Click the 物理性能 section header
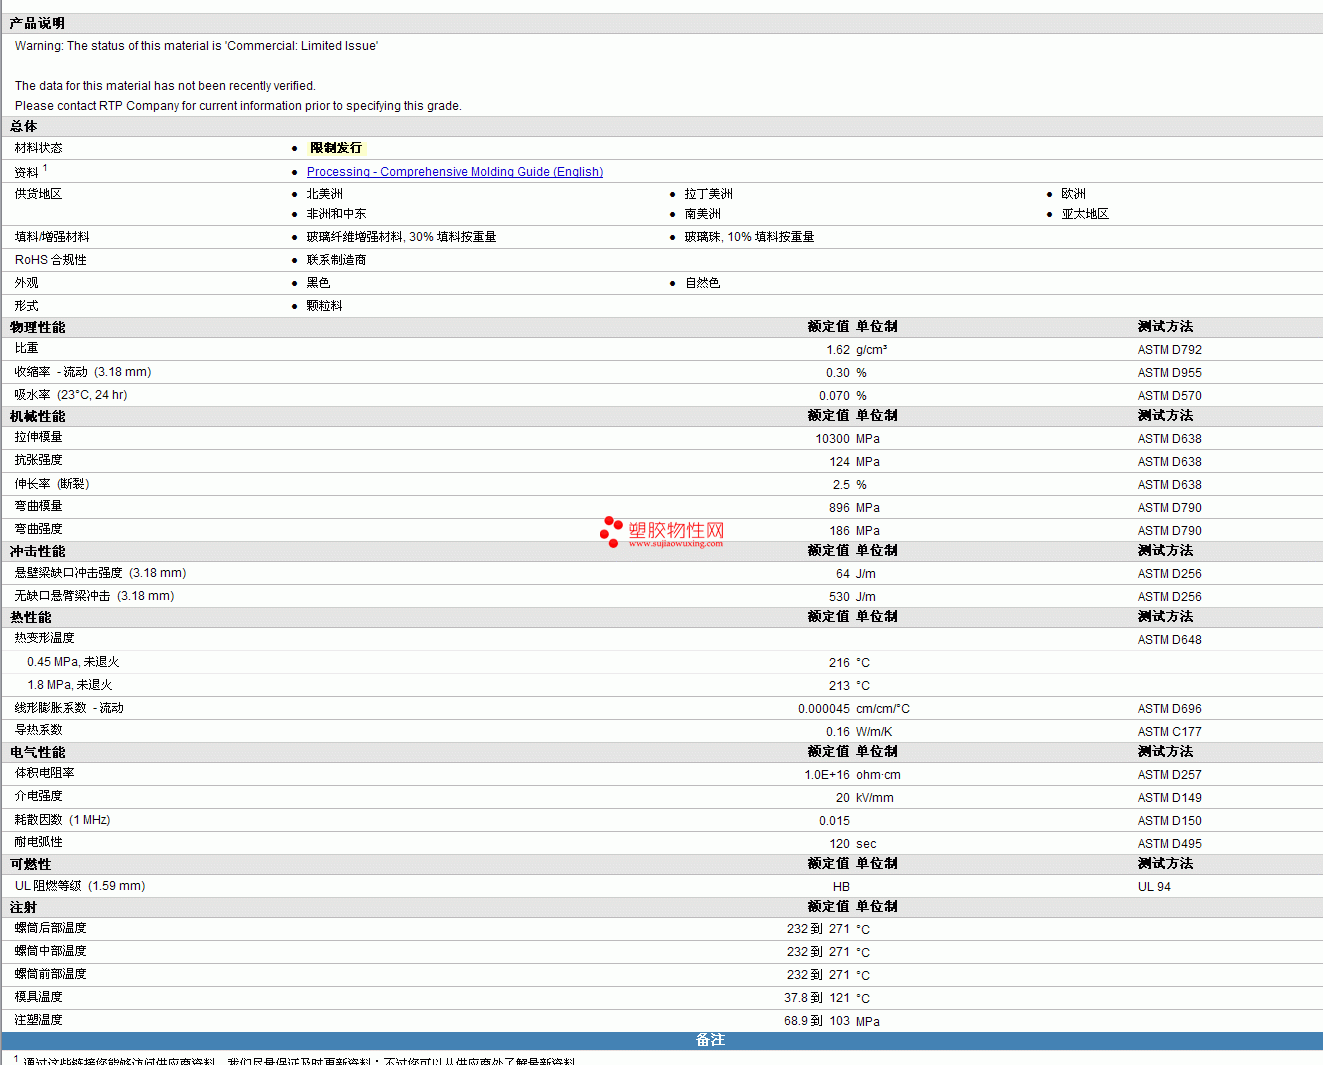This screenshot has height=1065, width=1323. point(37,327)
